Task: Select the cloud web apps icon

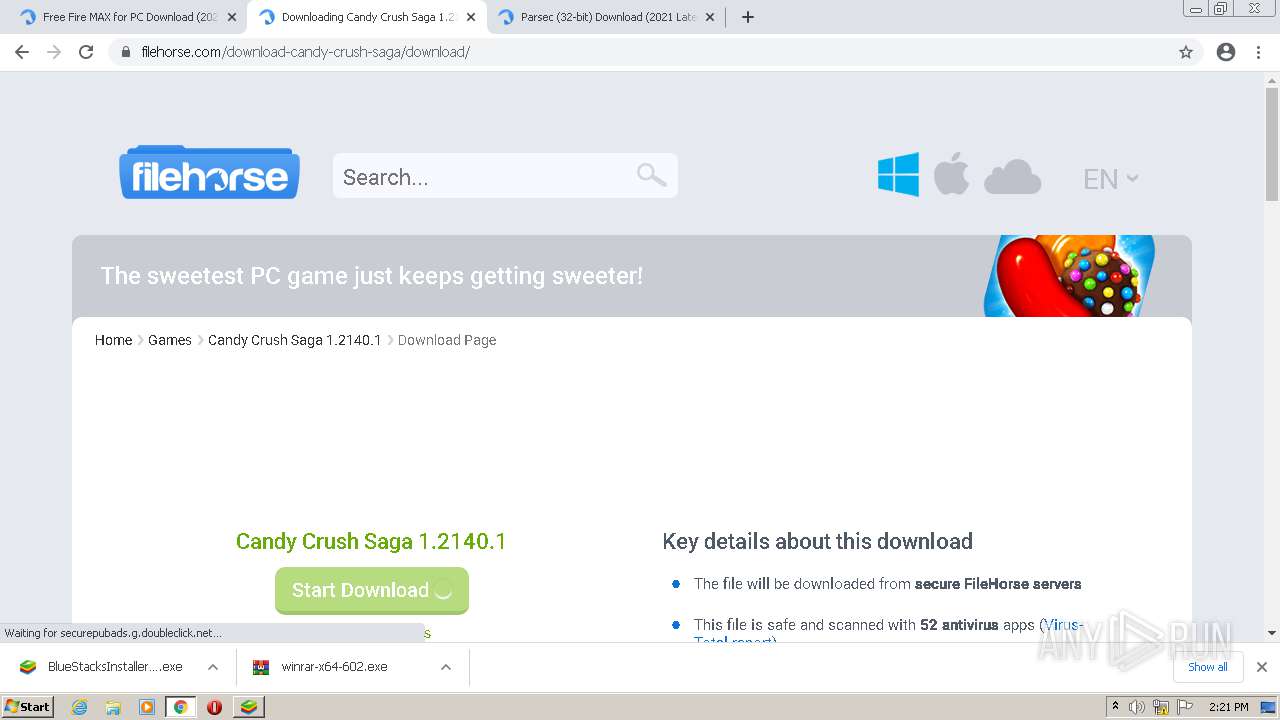Action: 1012,177
